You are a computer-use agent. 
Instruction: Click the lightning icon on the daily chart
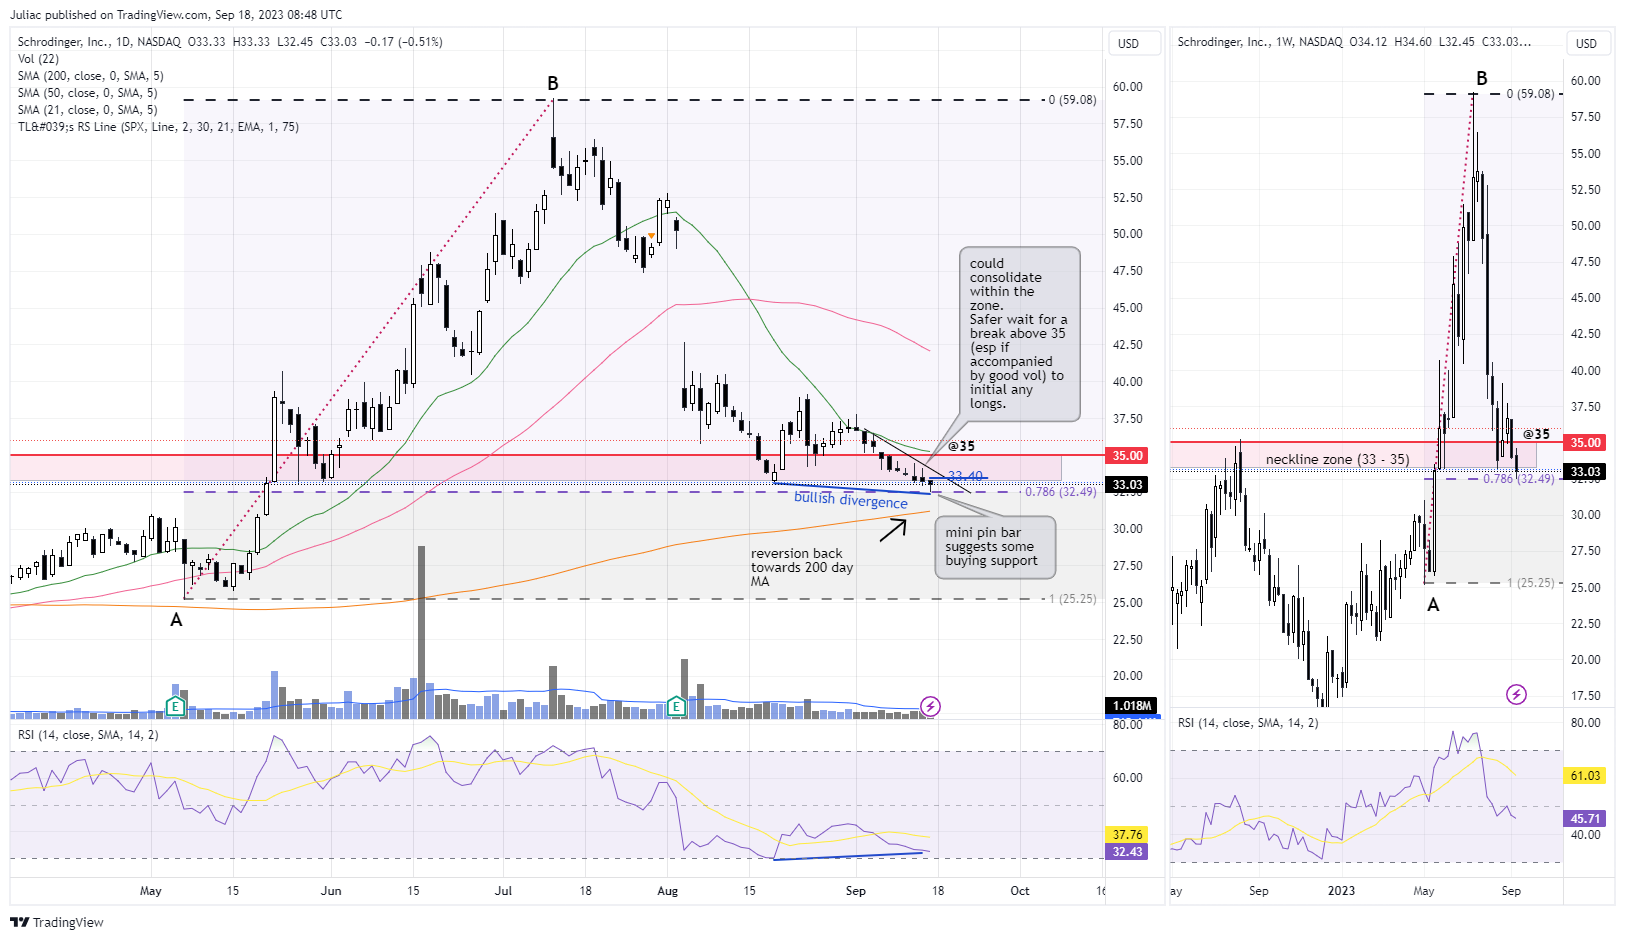(930, 707)
